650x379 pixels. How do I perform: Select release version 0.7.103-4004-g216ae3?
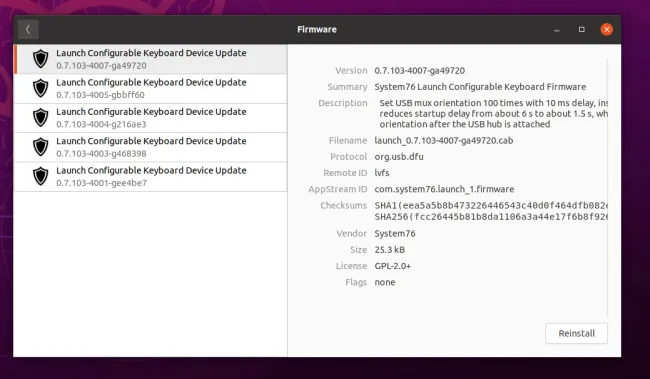click(150, 118)
